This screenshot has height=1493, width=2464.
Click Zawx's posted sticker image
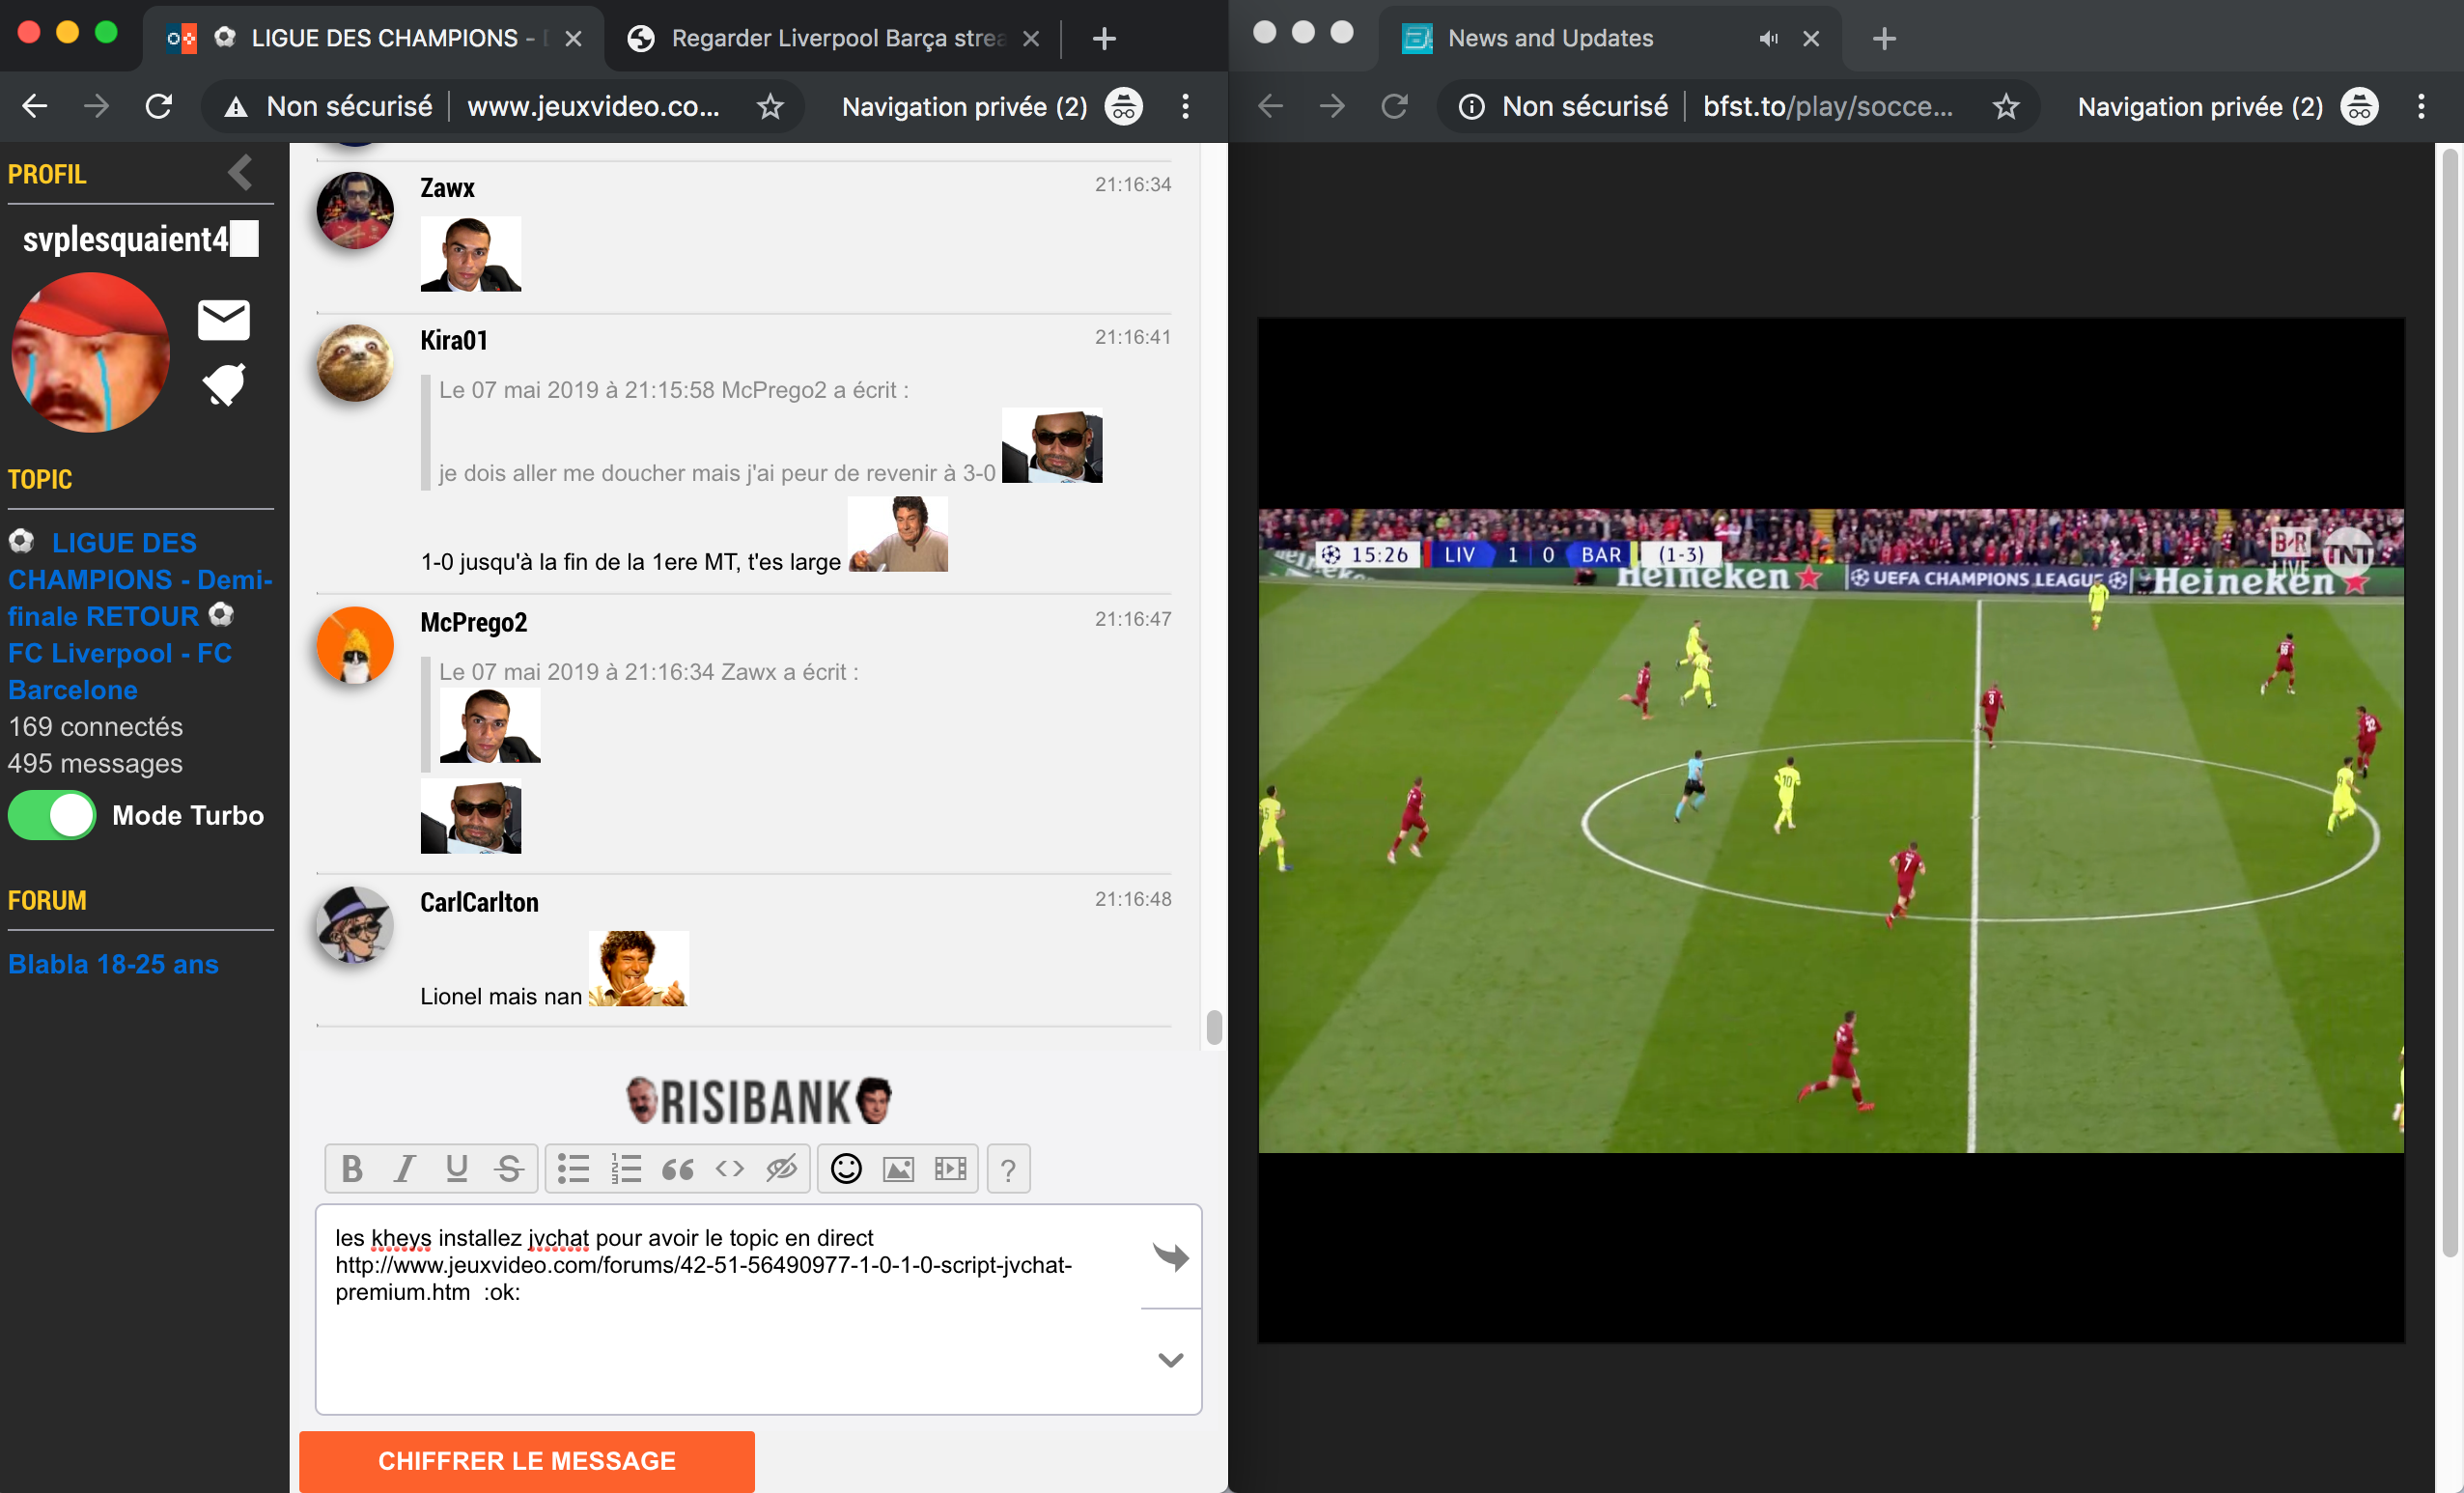point(471,253)
